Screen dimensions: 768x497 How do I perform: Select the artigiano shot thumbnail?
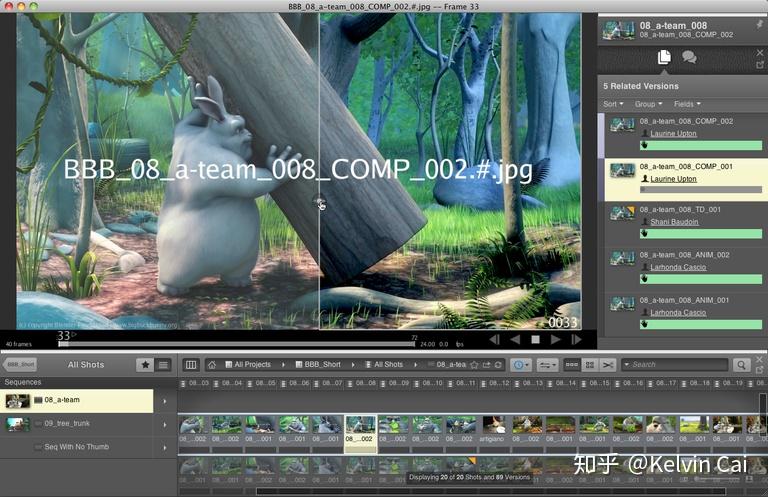click(x=493, y=424)
